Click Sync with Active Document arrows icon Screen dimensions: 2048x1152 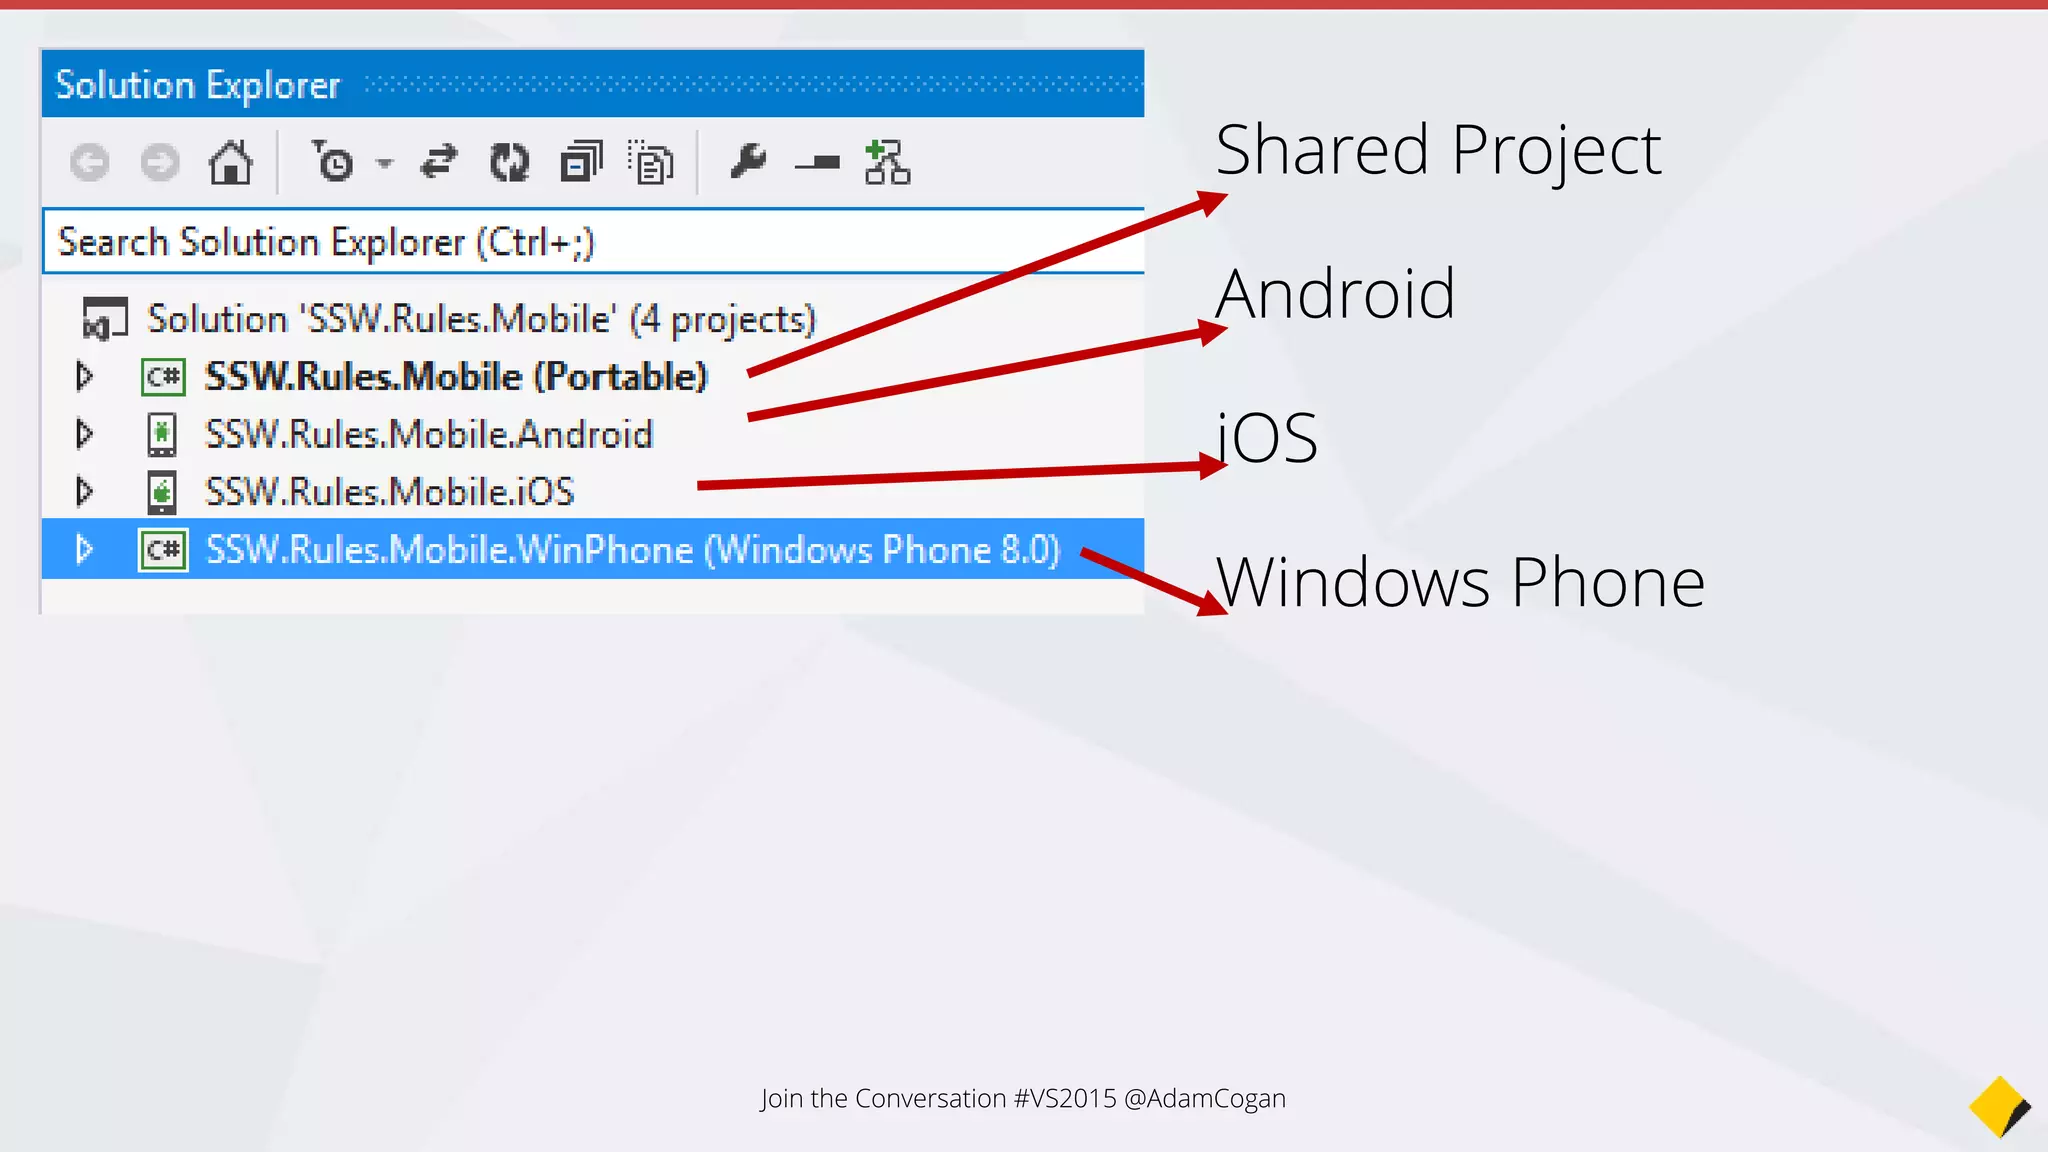pyautogui.click(x=438, y=162)
